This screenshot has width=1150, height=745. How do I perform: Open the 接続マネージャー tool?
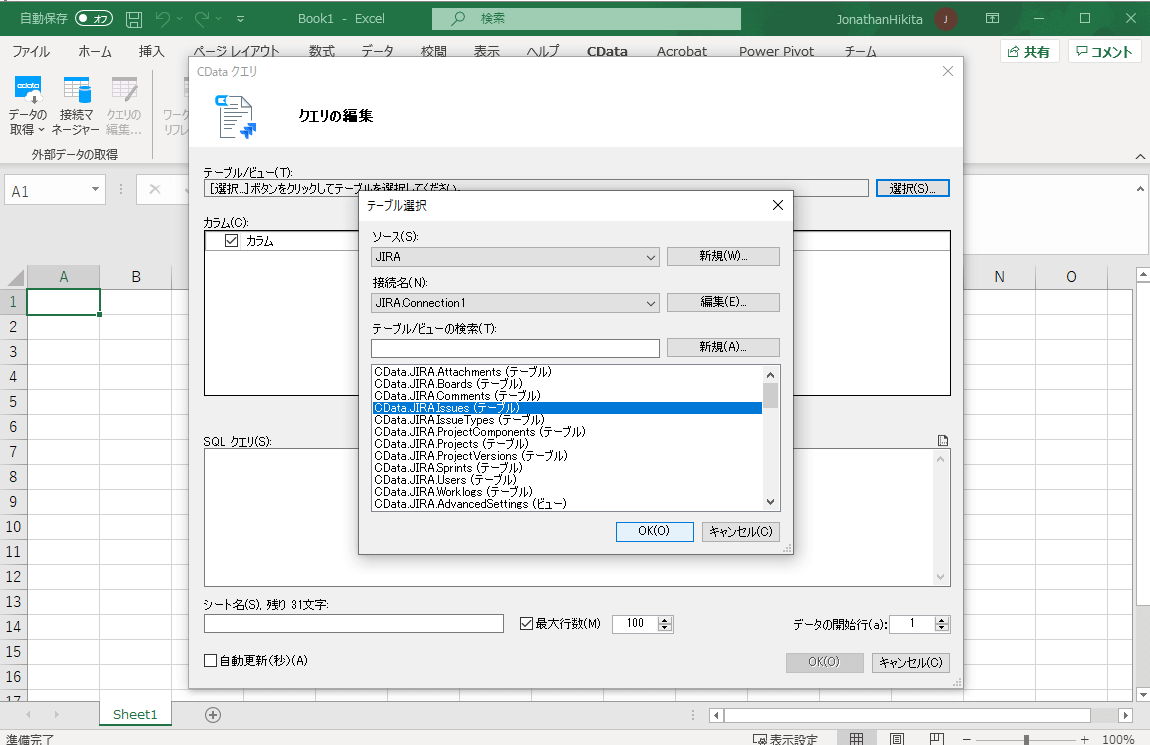(x=75, y=105)
